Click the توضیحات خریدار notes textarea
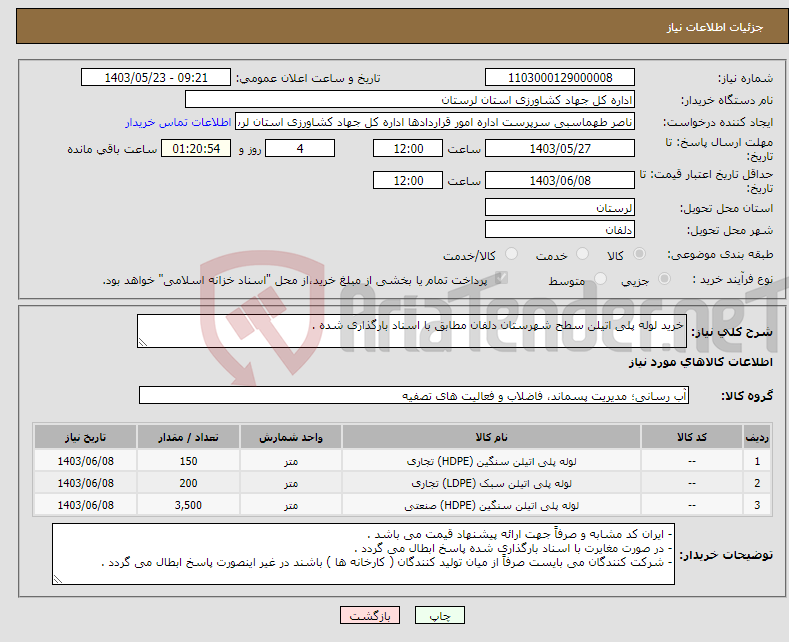 pyautogui.click(x=363, y=554)
